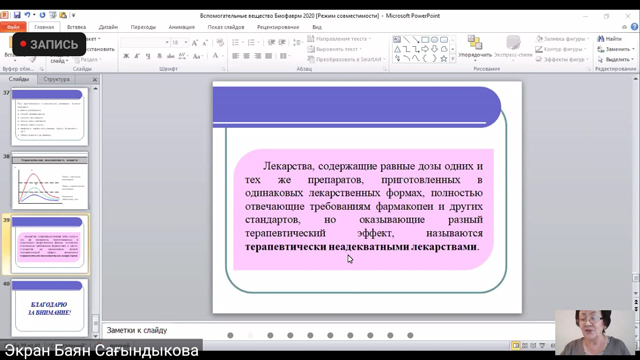The height and width of the screenshot is (360, 640).
Task: Switch to the Анимация ribbon tab
Action: pyautogui.click(x=182, y=27)
